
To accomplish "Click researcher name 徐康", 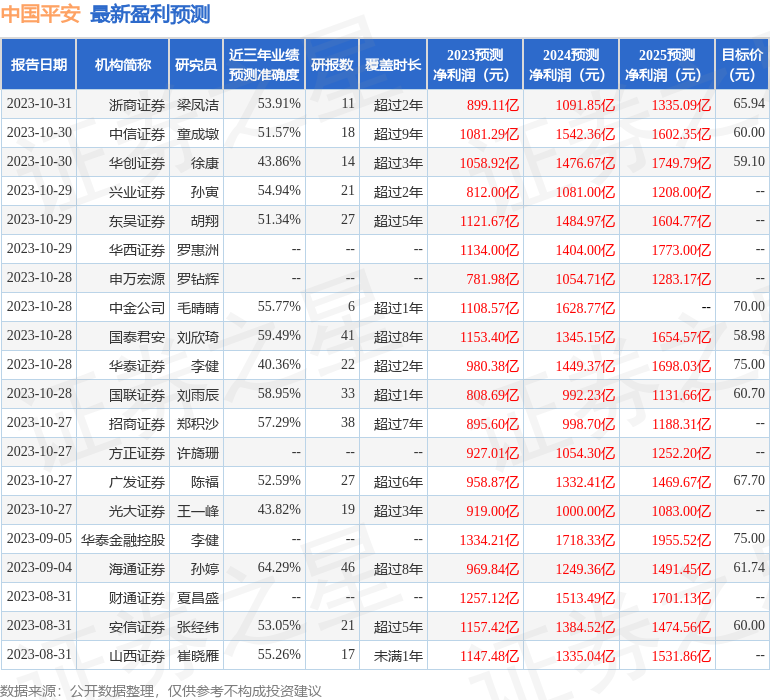I will pyautogui.click(x=205, y=163).
